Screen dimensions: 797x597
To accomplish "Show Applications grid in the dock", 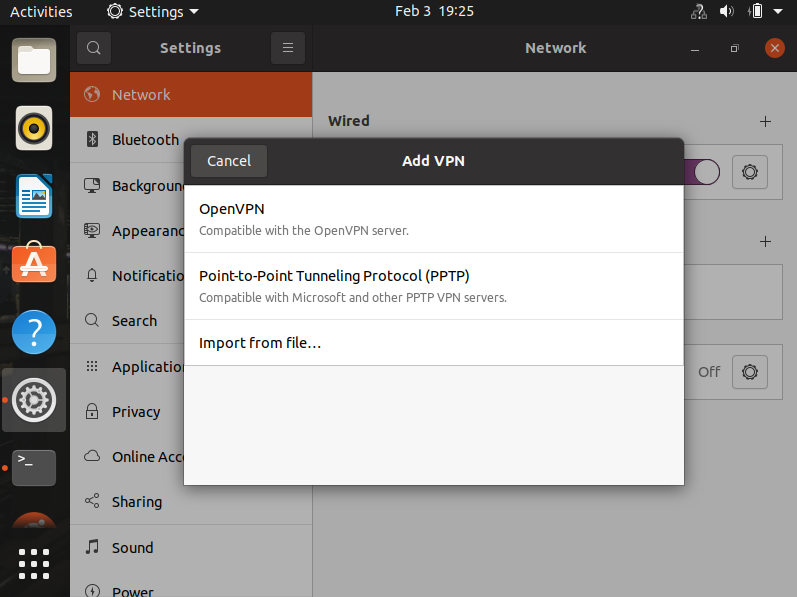I will [34, 564].
